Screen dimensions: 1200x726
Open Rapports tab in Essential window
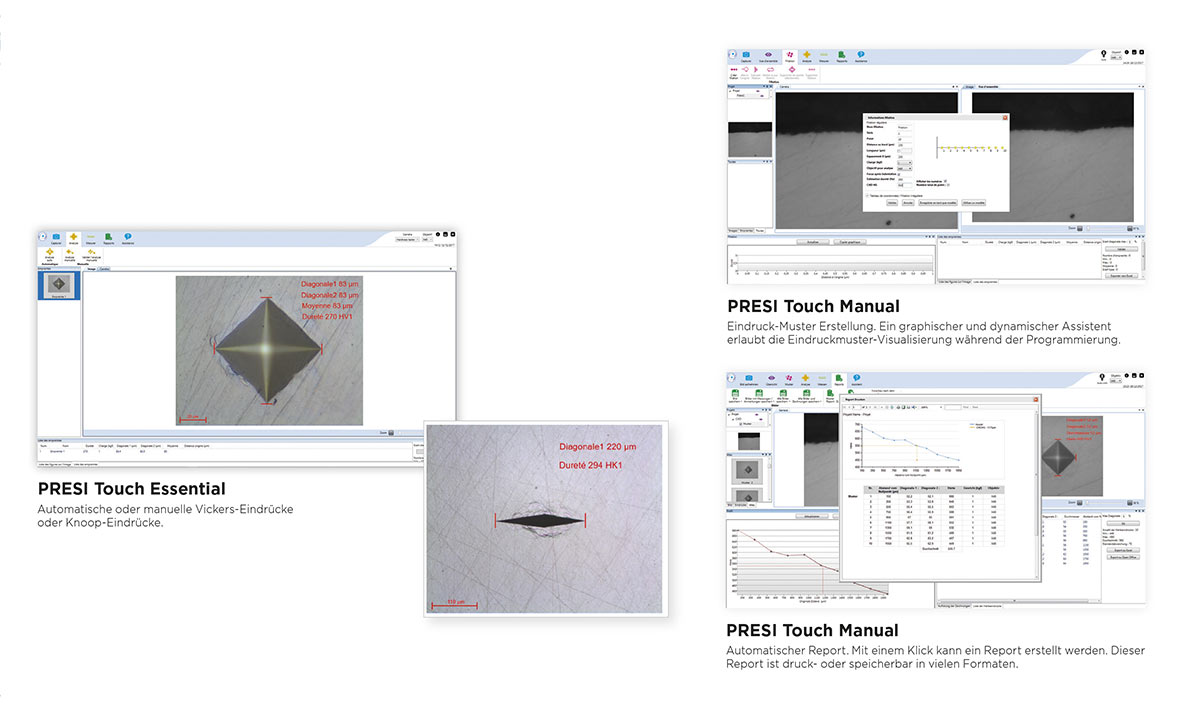pos(108,238)
